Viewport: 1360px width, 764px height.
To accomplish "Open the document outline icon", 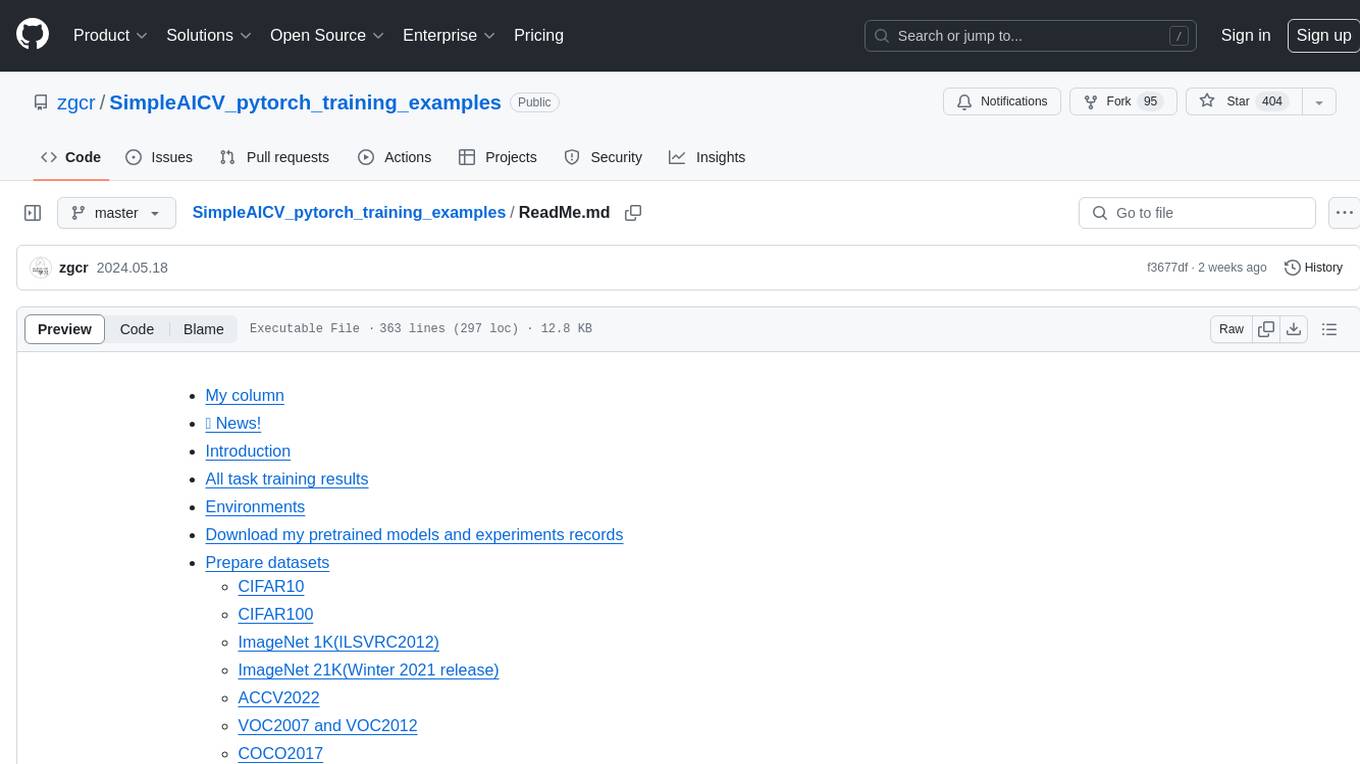I will [1329, 329].
